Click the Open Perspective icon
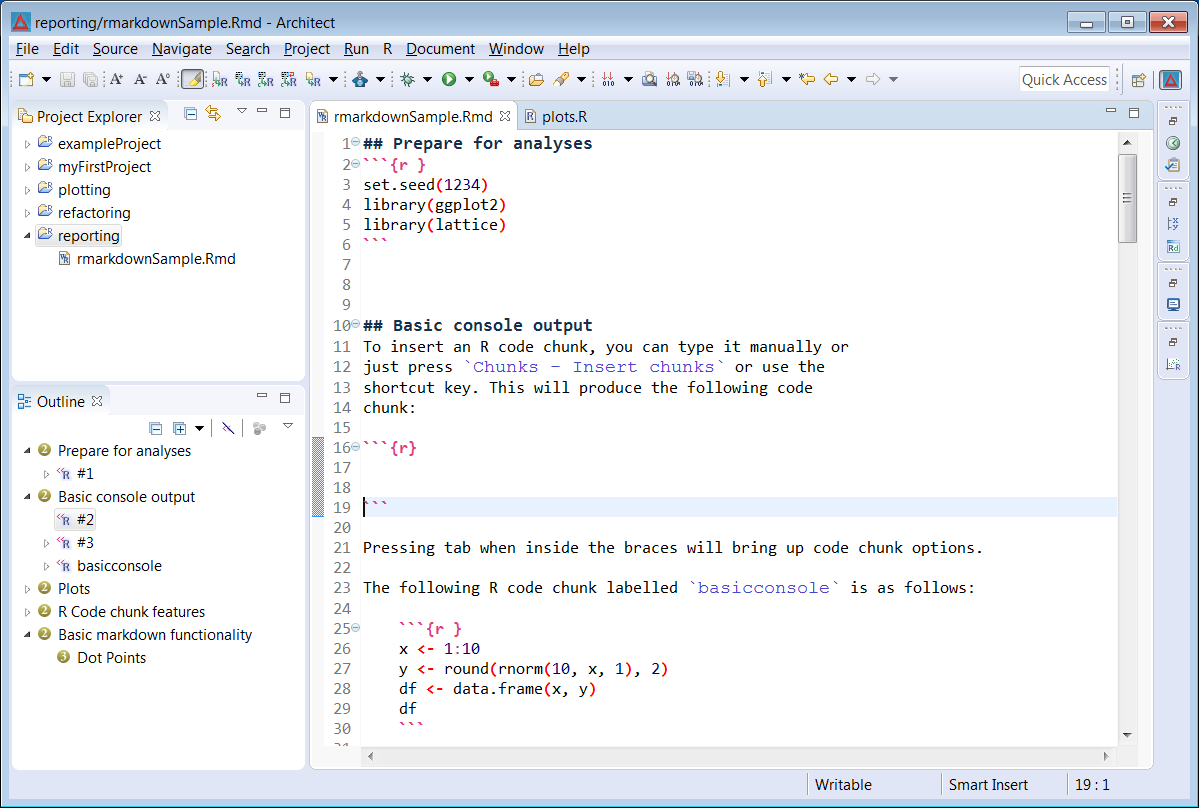This screenshot has height=808, width=1199. (1139, 80)
